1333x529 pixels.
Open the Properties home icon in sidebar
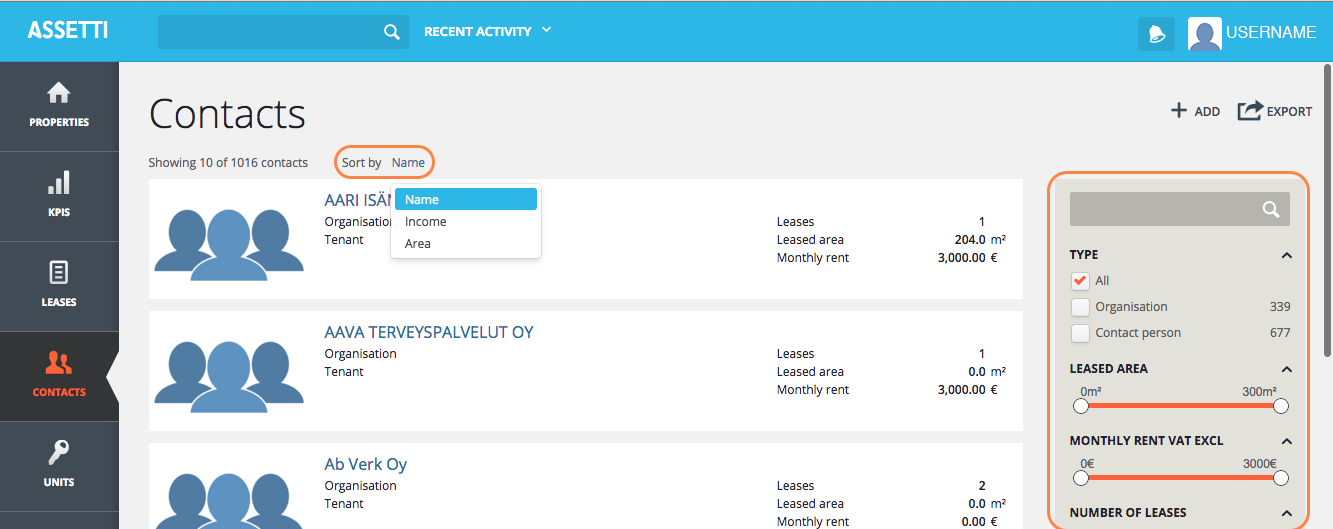[59, 93]
